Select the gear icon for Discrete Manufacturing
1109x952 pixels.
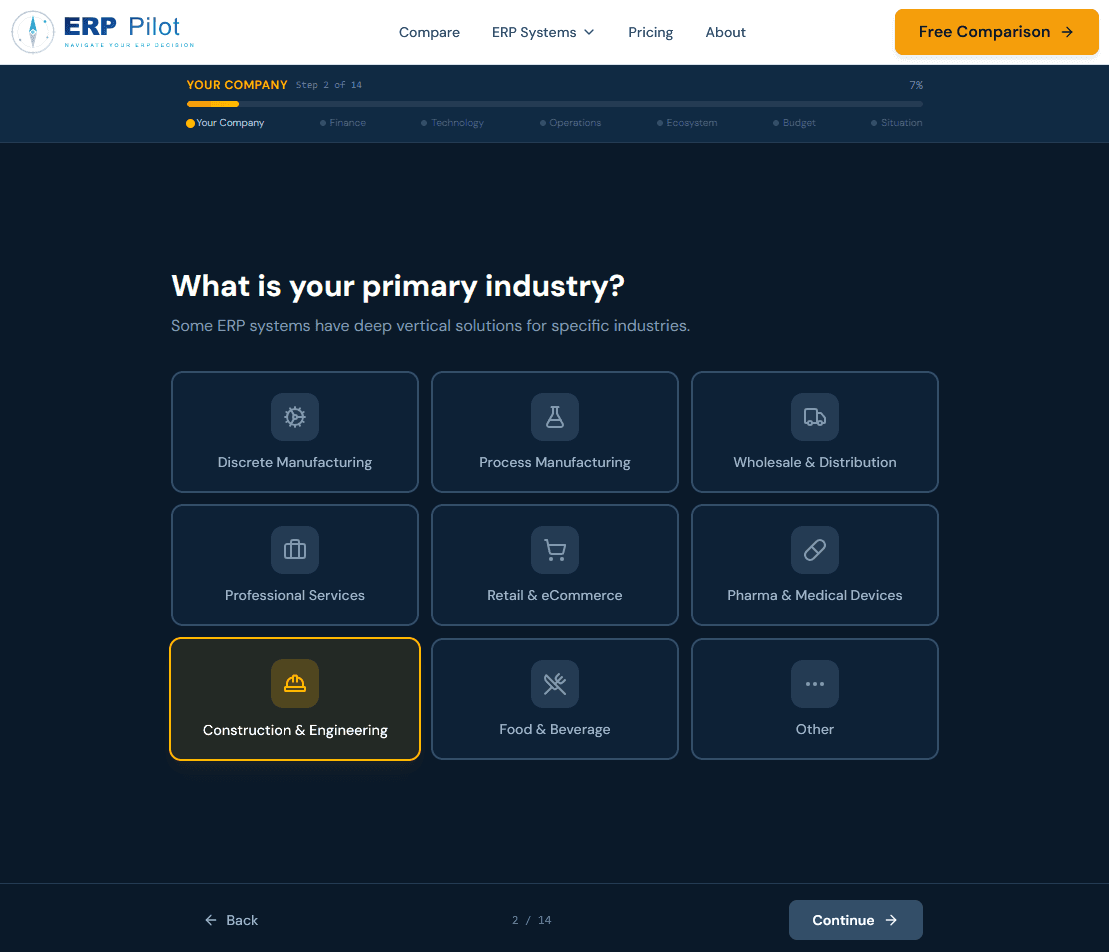pyautogui.click(x=294, y=417)
